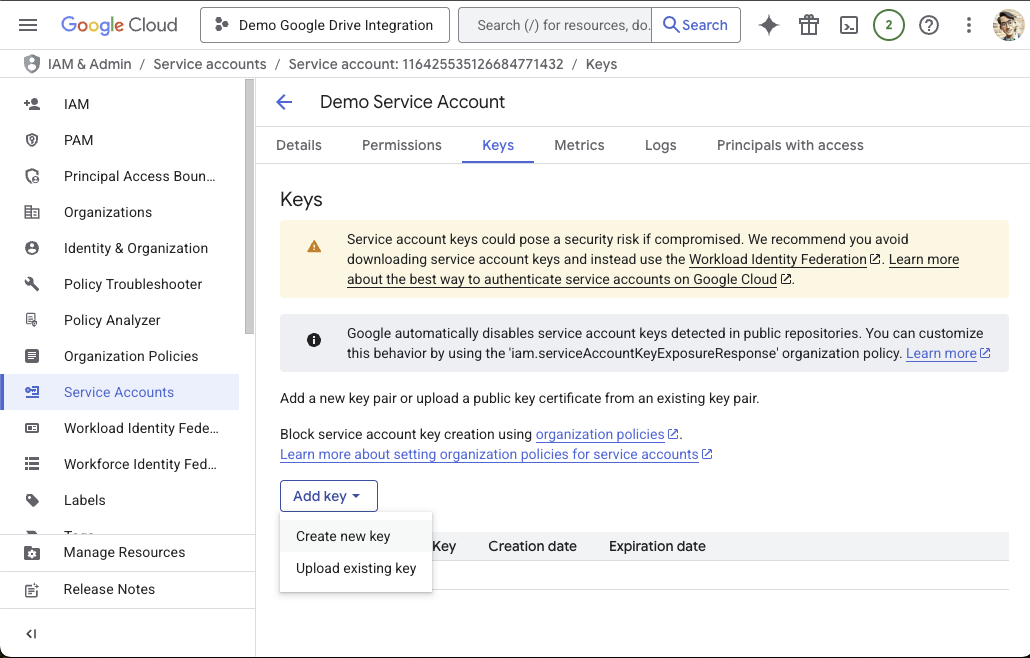1030x658 pixels.
Task: Open project picker Demo Google Drive Integration
Action: (324, 25)
